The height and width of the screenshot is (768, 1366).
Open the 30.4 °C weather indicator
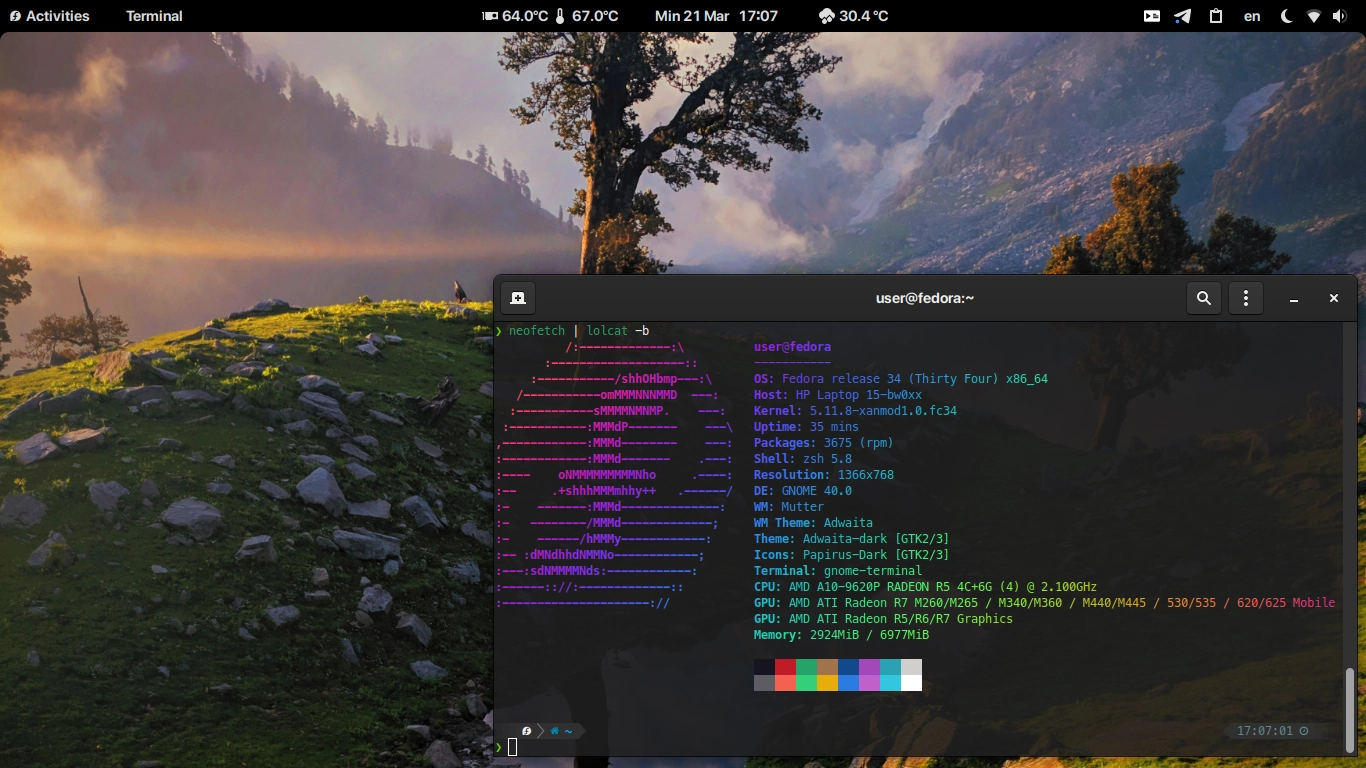[x=853, y=16]
